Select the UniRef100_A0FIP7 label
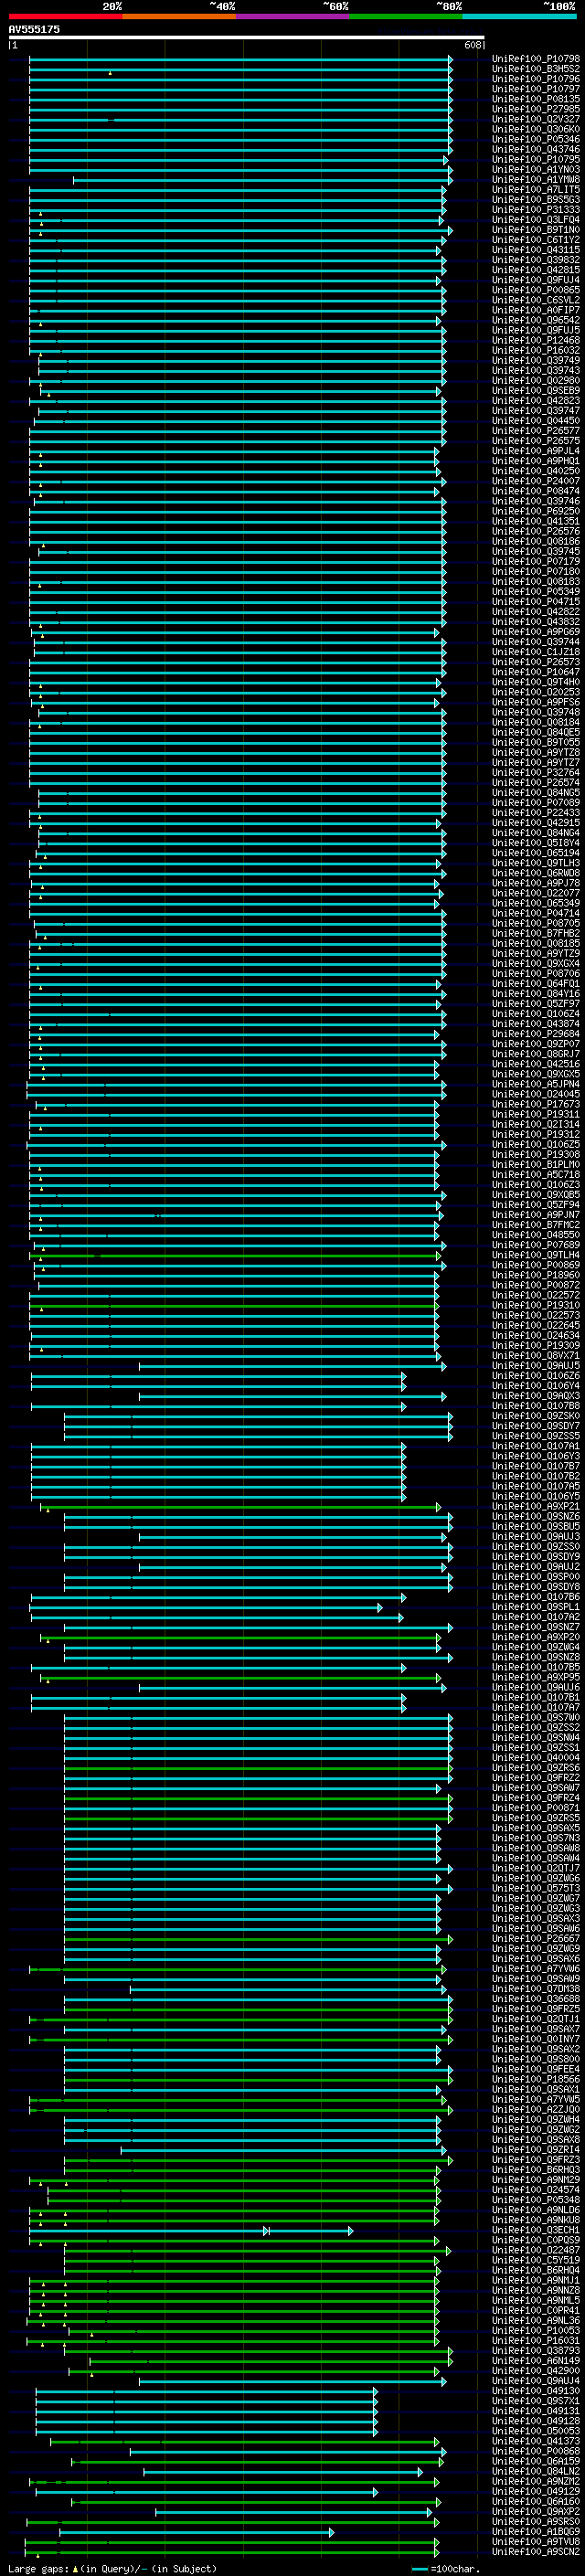The image size is (585, 2576). coord(536,310)
